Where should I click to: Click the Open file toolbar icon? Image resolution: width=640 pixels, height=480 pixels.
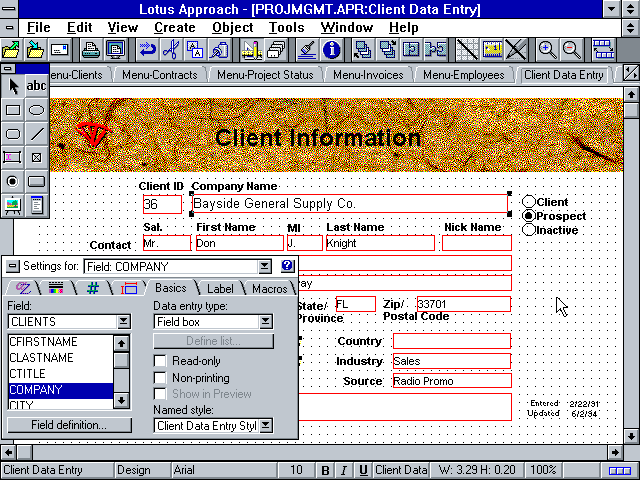click(x=12, y=50)
